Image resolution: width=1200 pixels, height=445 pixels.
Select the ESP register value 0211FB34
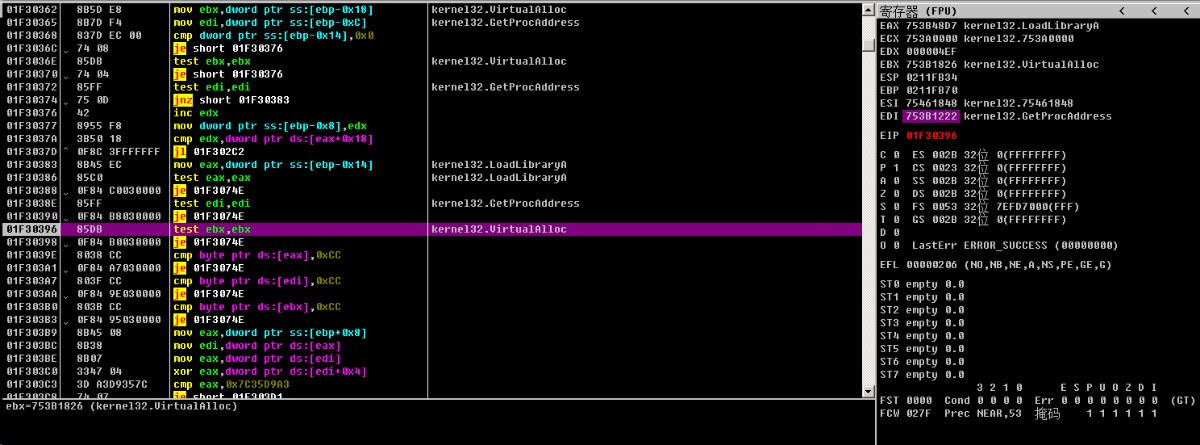[x=933, y=77]
